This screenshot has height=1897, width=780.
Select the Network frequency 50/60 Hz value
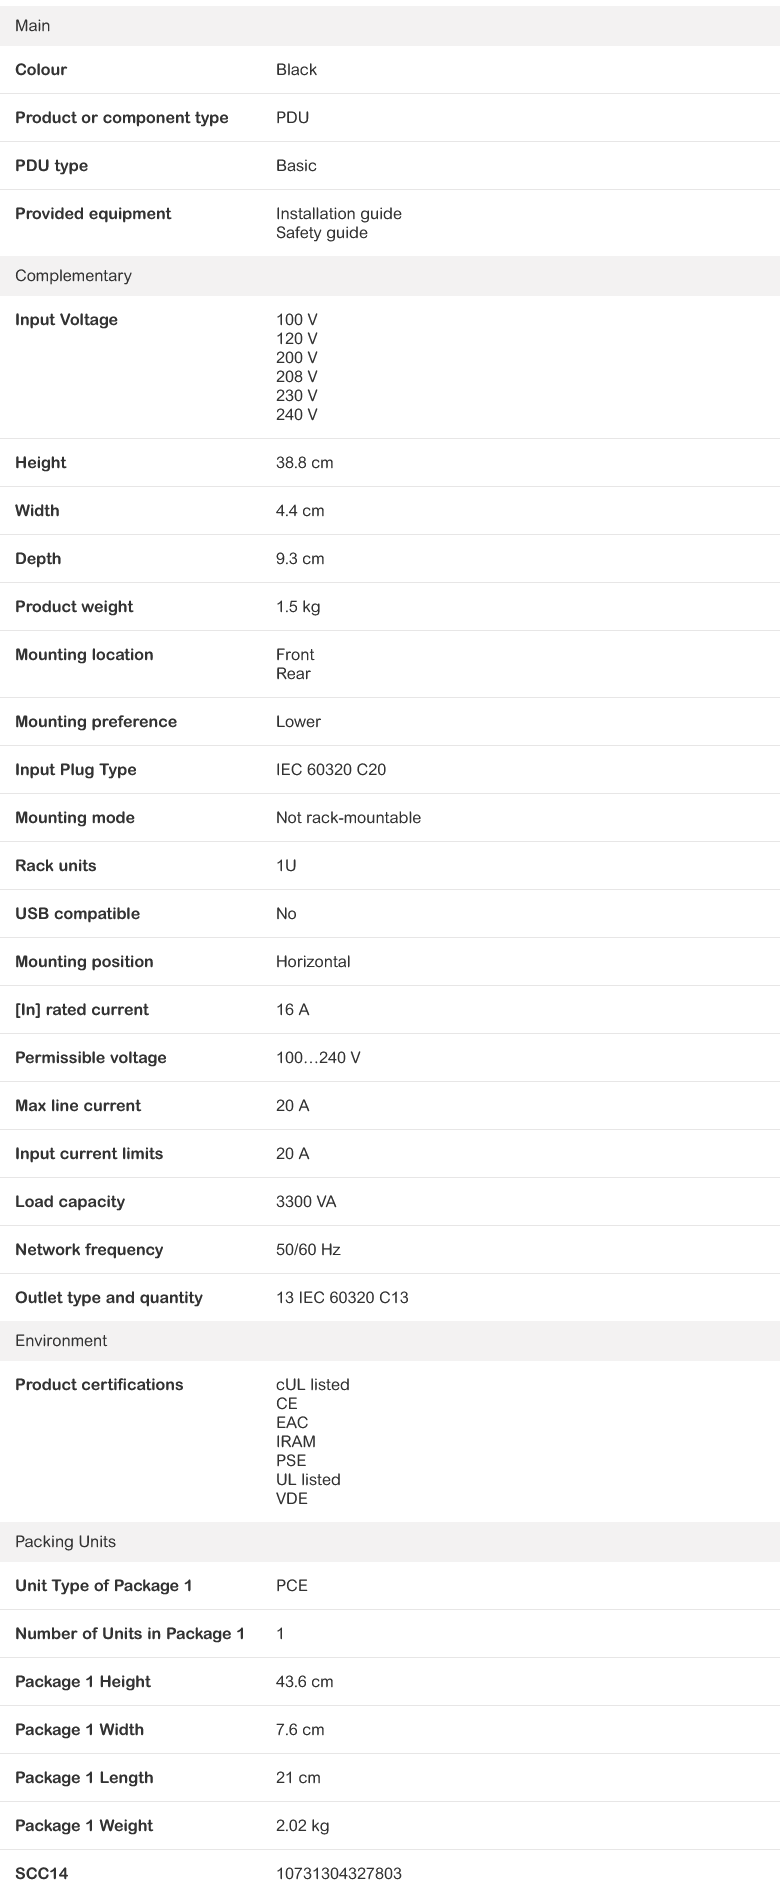308,1250
